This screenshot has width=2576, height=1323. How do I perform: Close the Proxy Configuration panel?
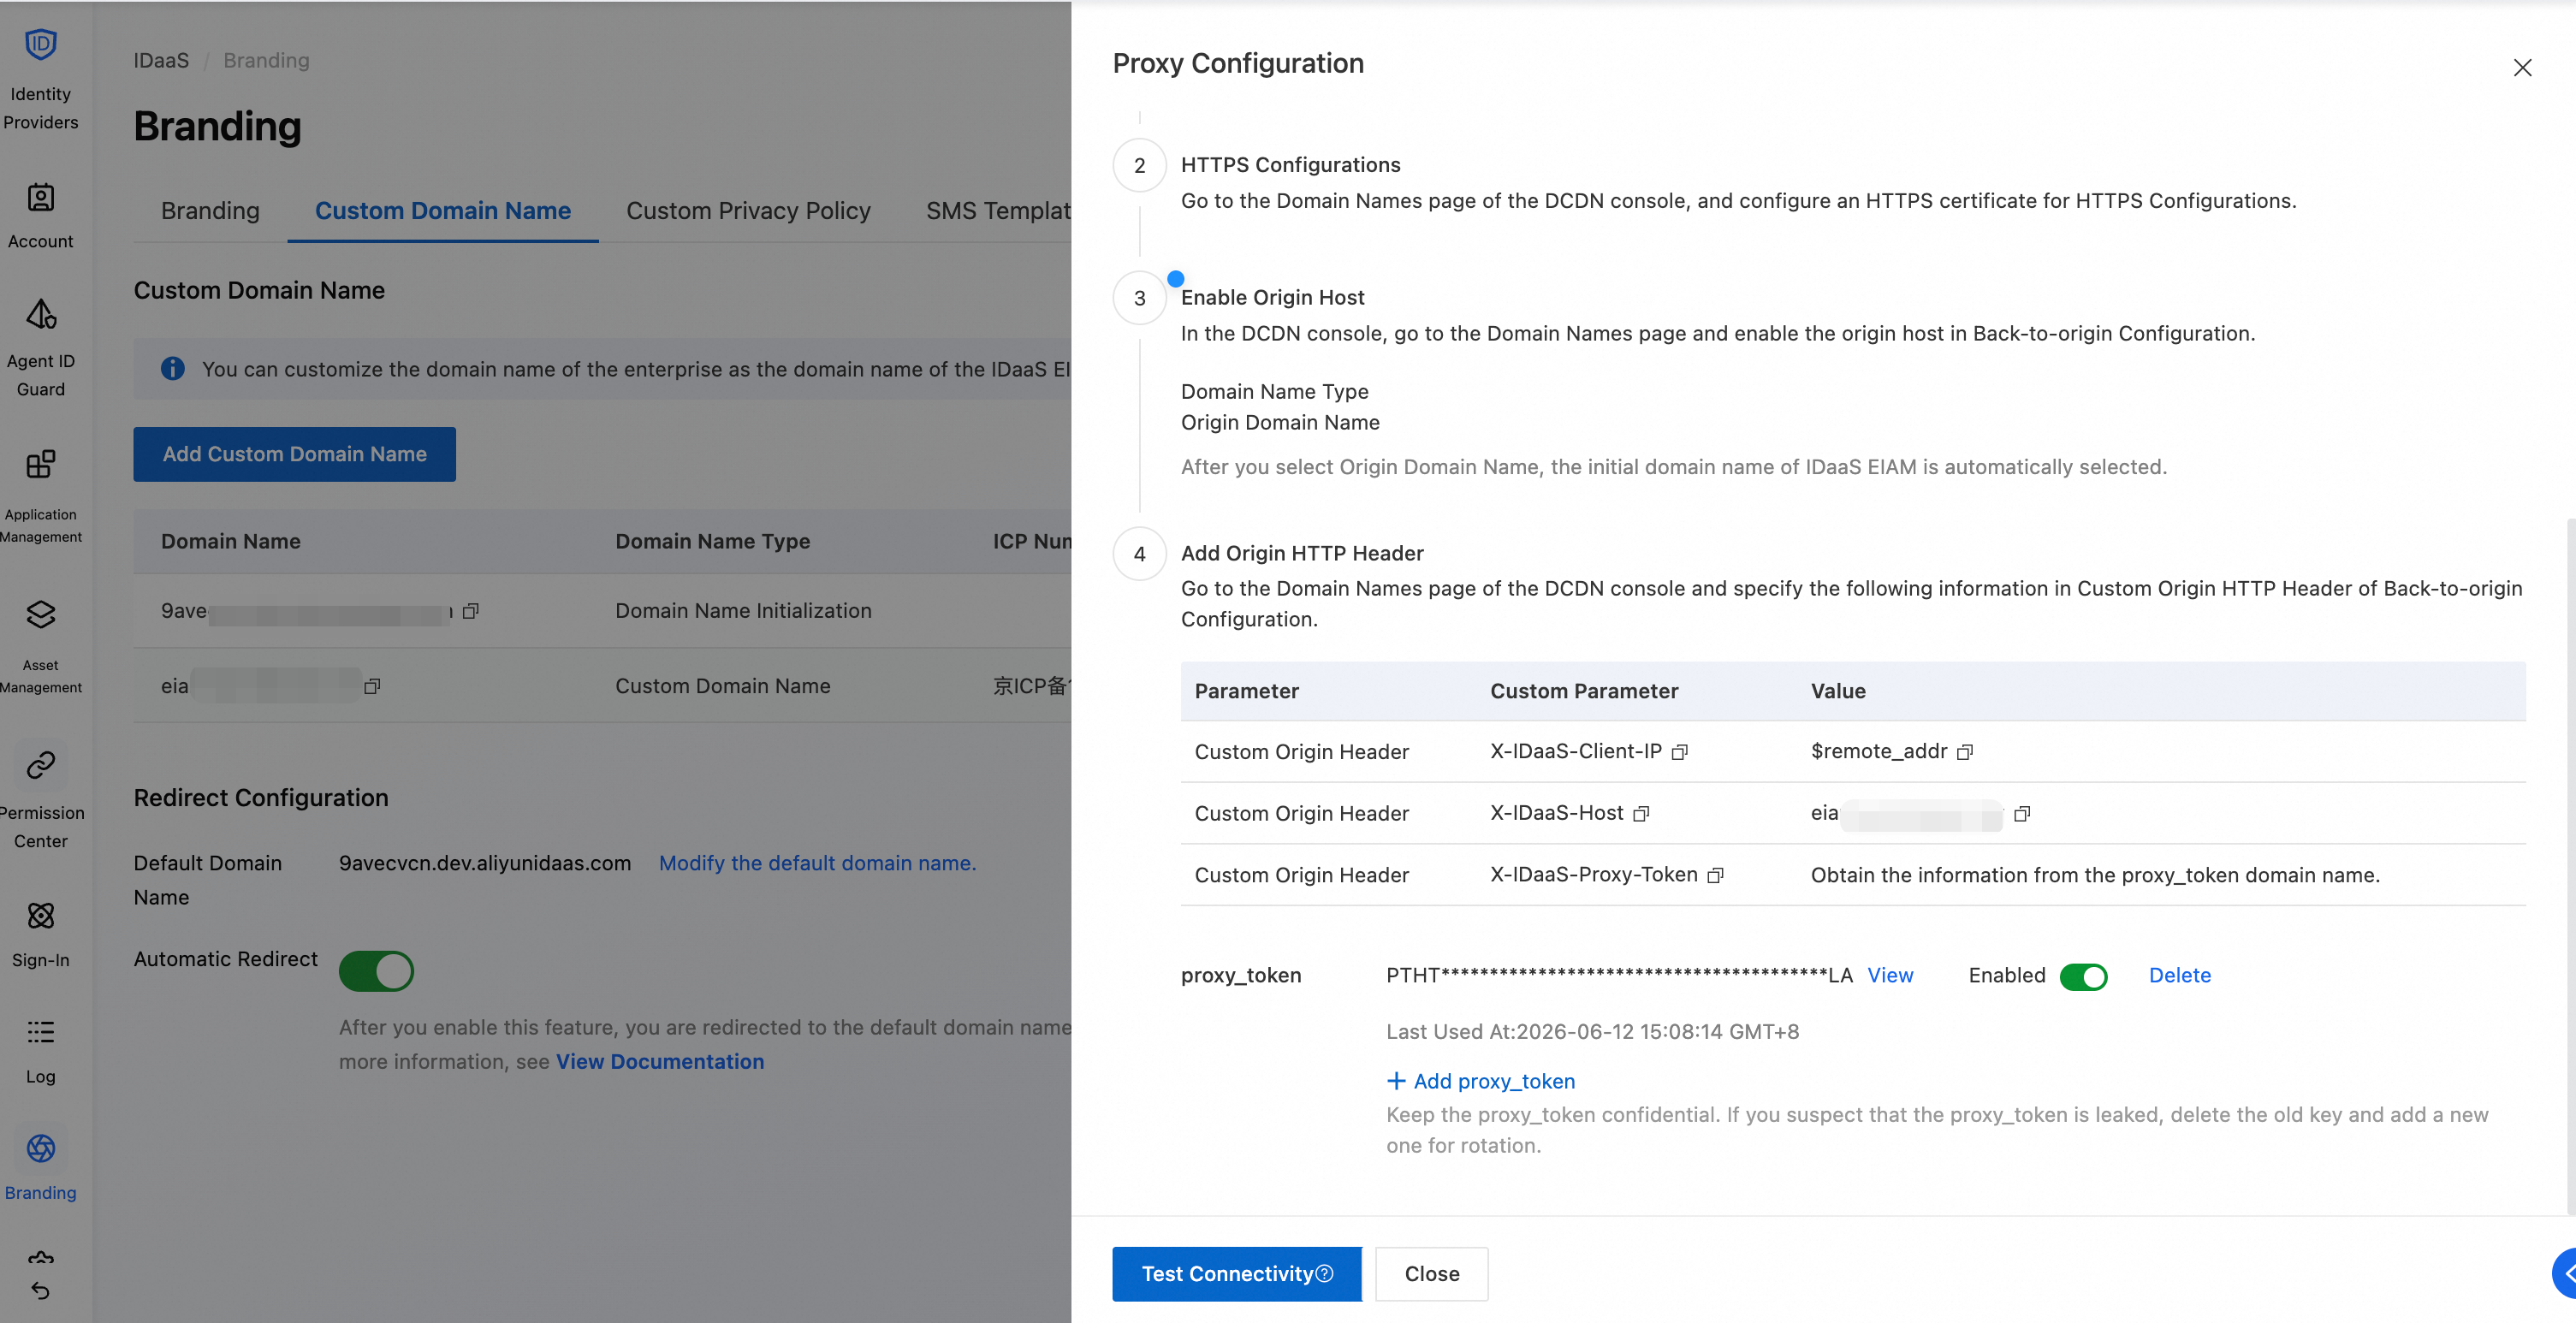pos(2523,67)
